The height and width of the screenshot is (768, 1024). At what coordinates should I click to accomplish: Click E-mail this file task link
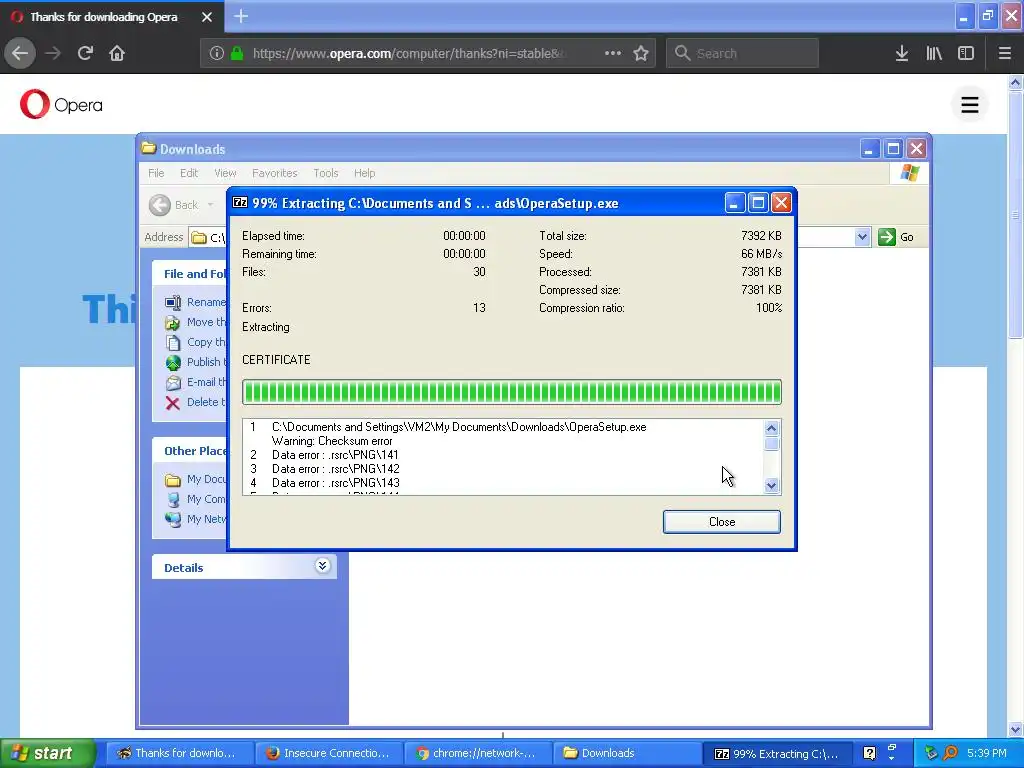tap(206, 382)
